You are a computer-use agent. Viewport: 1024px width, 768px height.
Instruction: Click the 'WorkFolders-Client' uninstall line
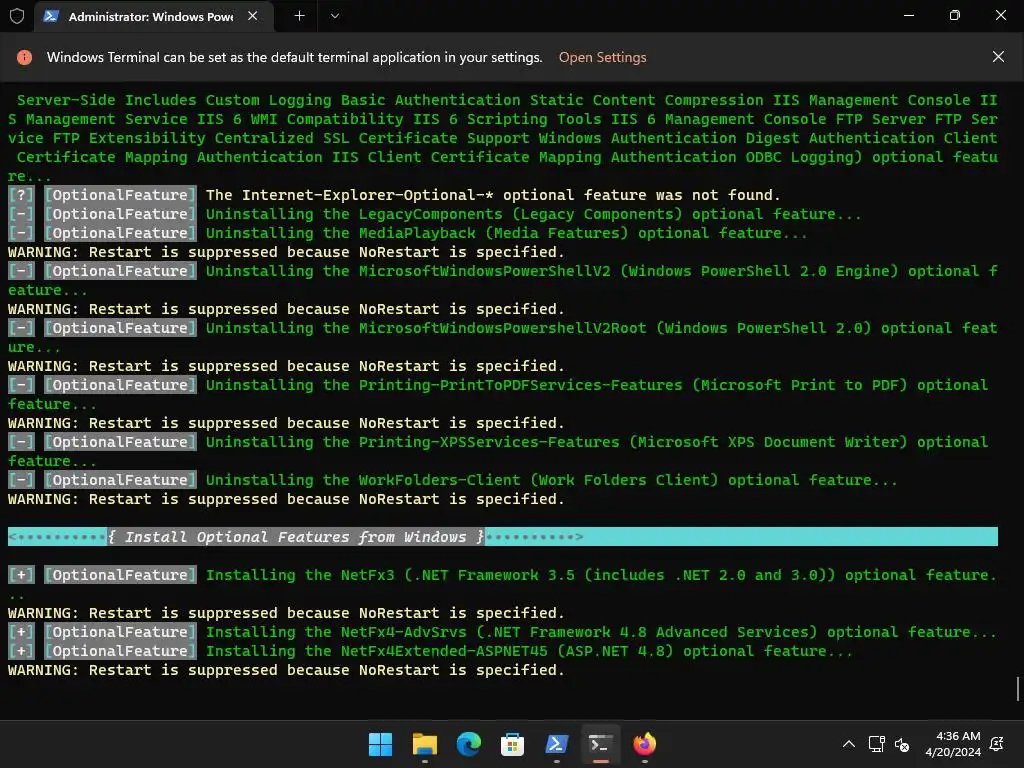tap(453, 480)
